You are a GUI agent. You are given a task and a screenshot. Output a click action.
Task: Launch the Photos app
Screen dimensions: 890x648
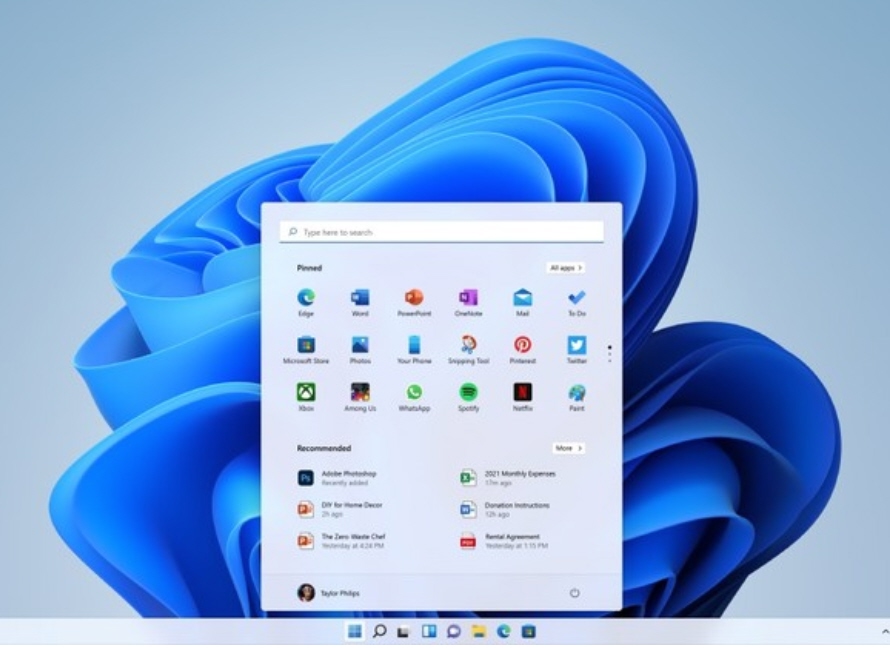(360, 350)
